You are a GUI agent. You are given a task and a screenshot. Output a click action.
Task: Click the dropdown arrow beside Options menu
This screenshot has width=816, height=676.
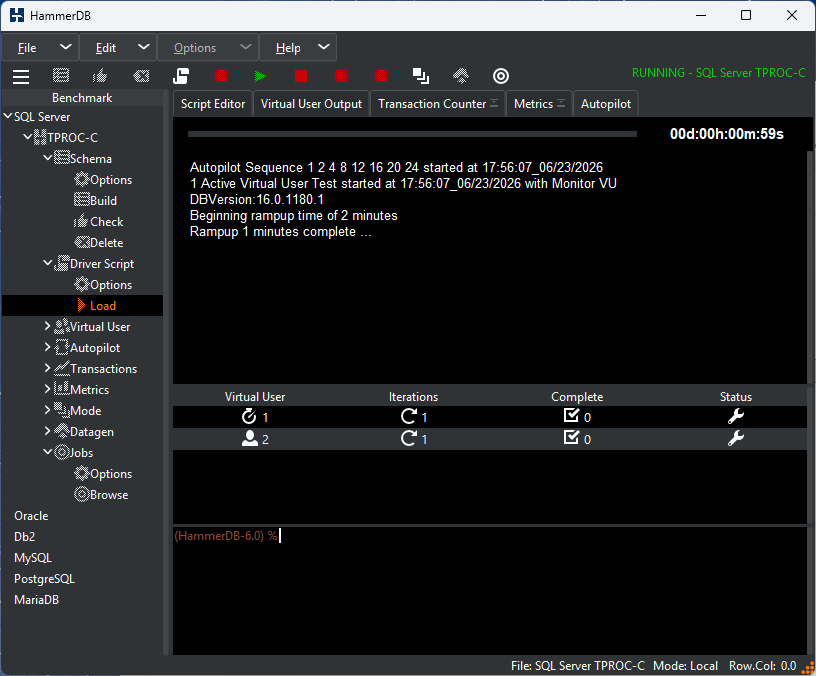(246, 47)
